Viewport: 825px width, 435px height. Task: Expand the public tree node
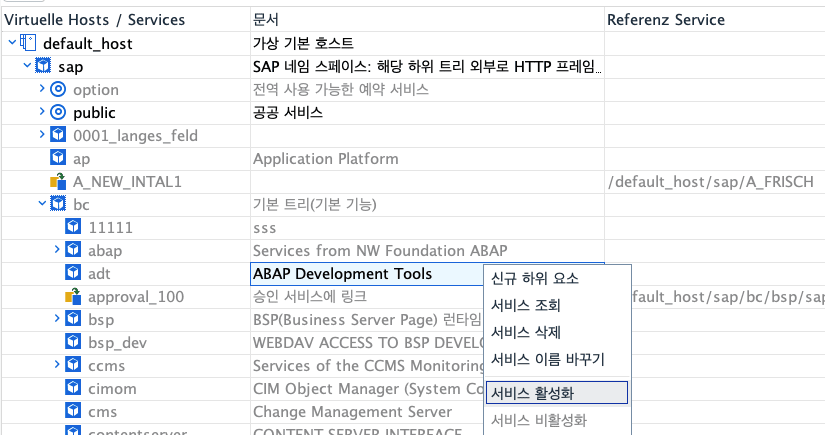[42, 112]
